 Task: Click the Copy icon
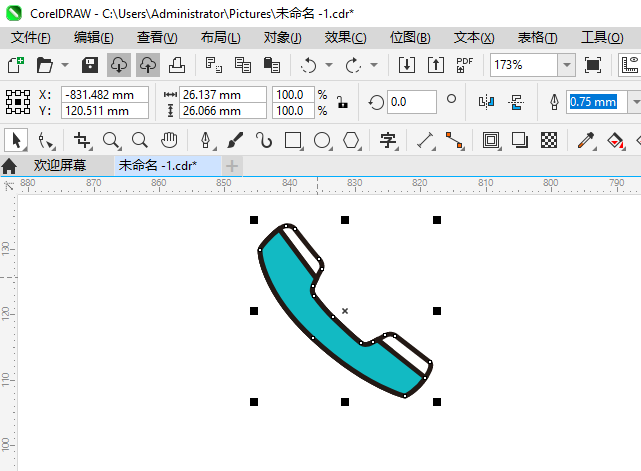pyautogui.click(x=242, y=65)
